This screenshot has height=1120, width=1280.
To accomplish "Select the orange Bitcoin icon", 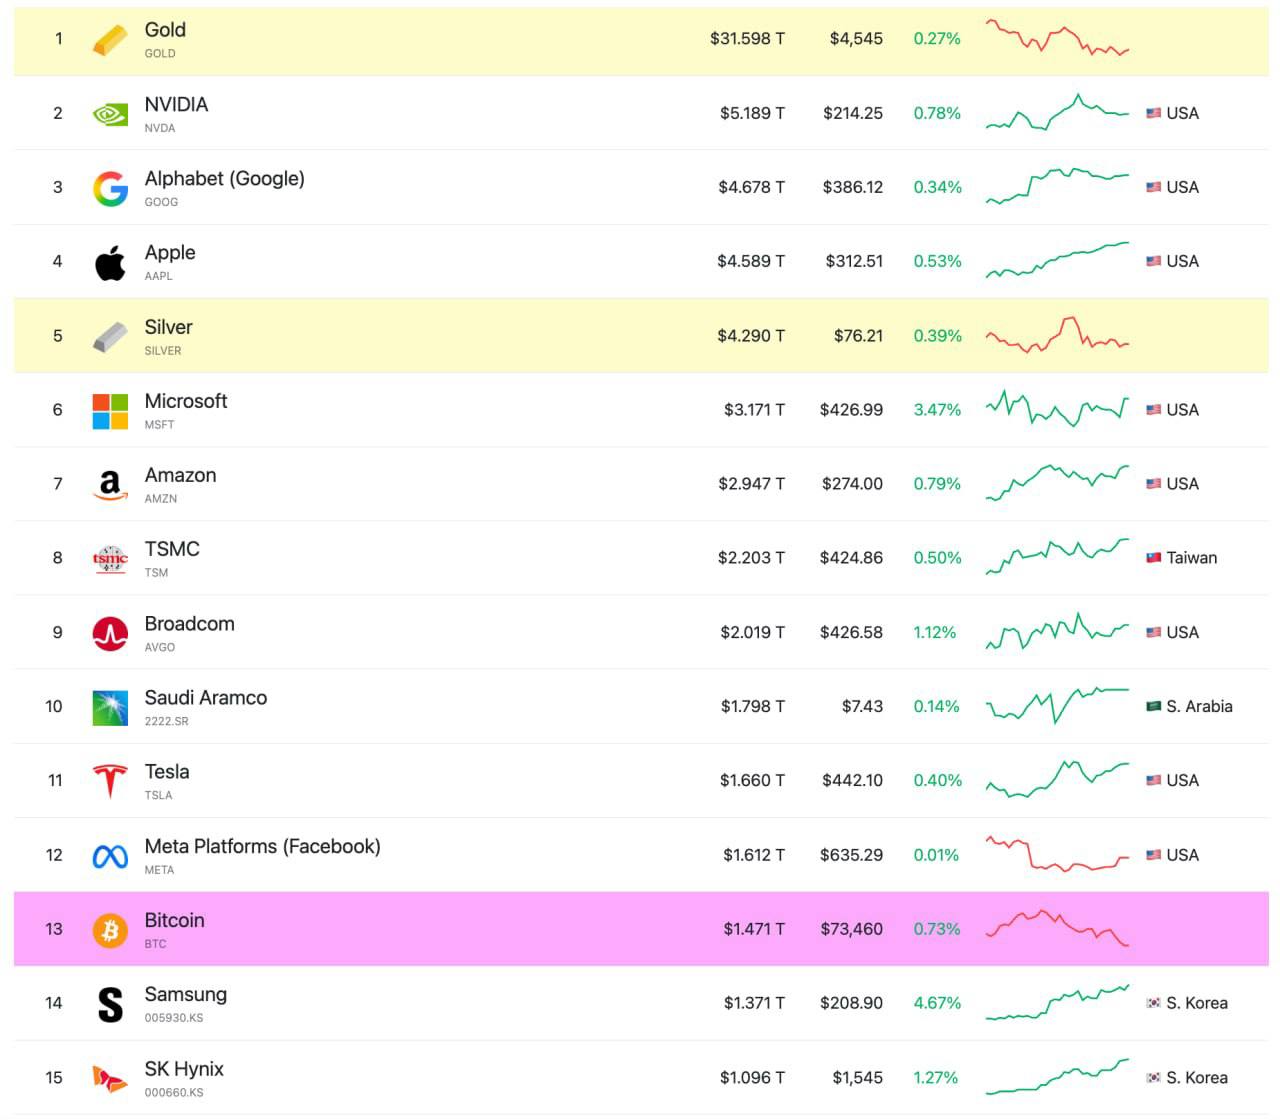I will (x=110, y=930).
